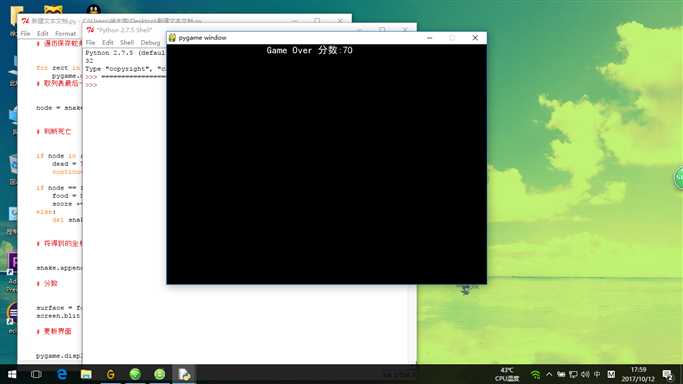Open Debug menu in Python Shell window
Screen dimensions: 683x384
pyautogui.click(x=150, y=42)
